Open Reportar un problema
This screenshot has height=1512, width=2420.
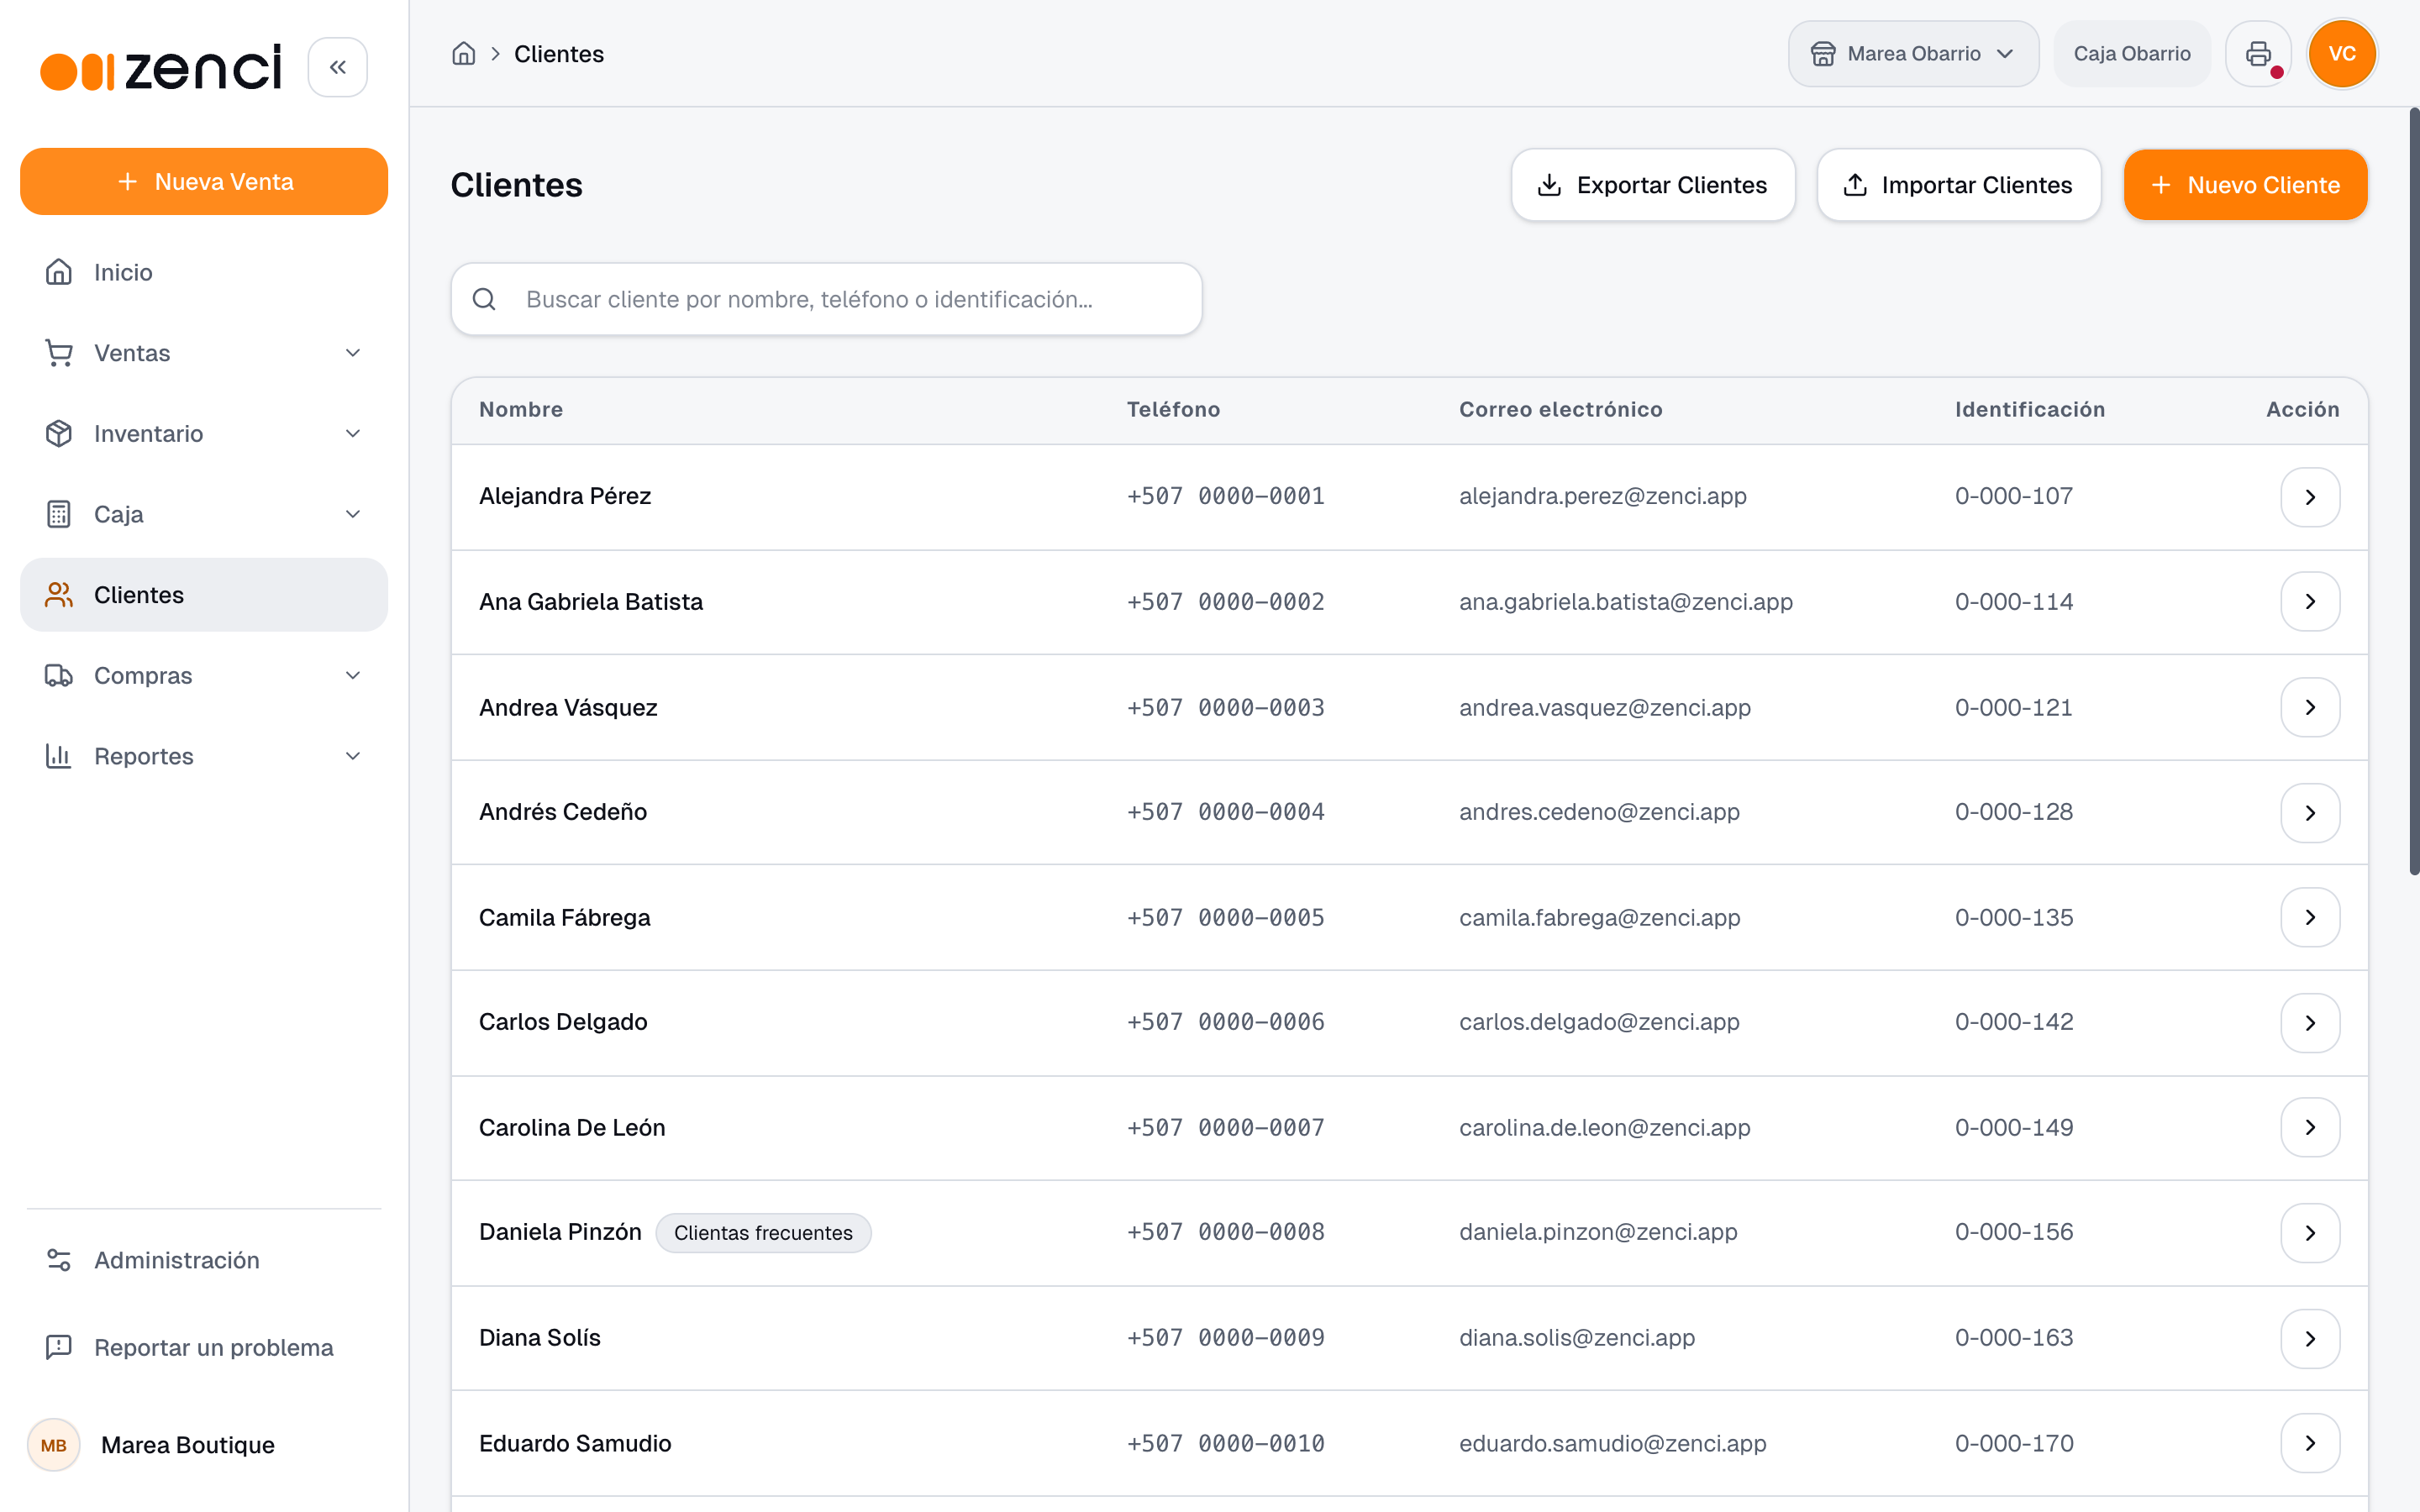click(203, 1348)
